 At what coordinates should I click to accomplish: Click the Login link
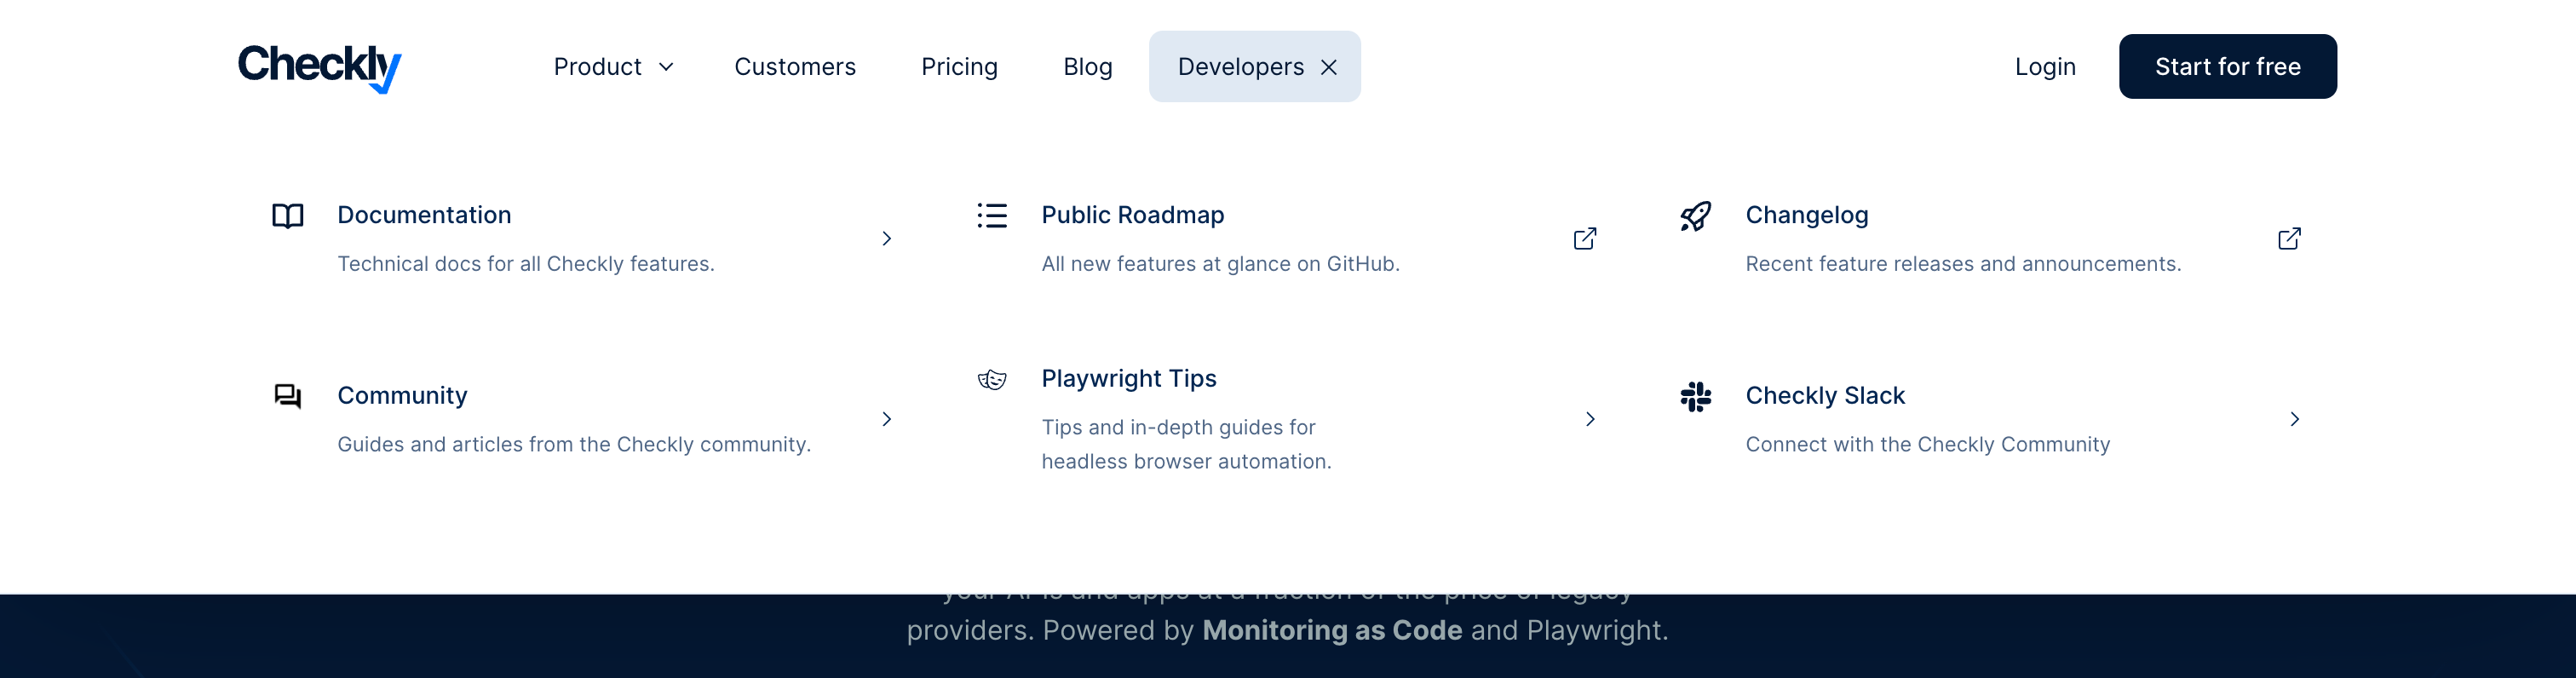pos(2045,67)
